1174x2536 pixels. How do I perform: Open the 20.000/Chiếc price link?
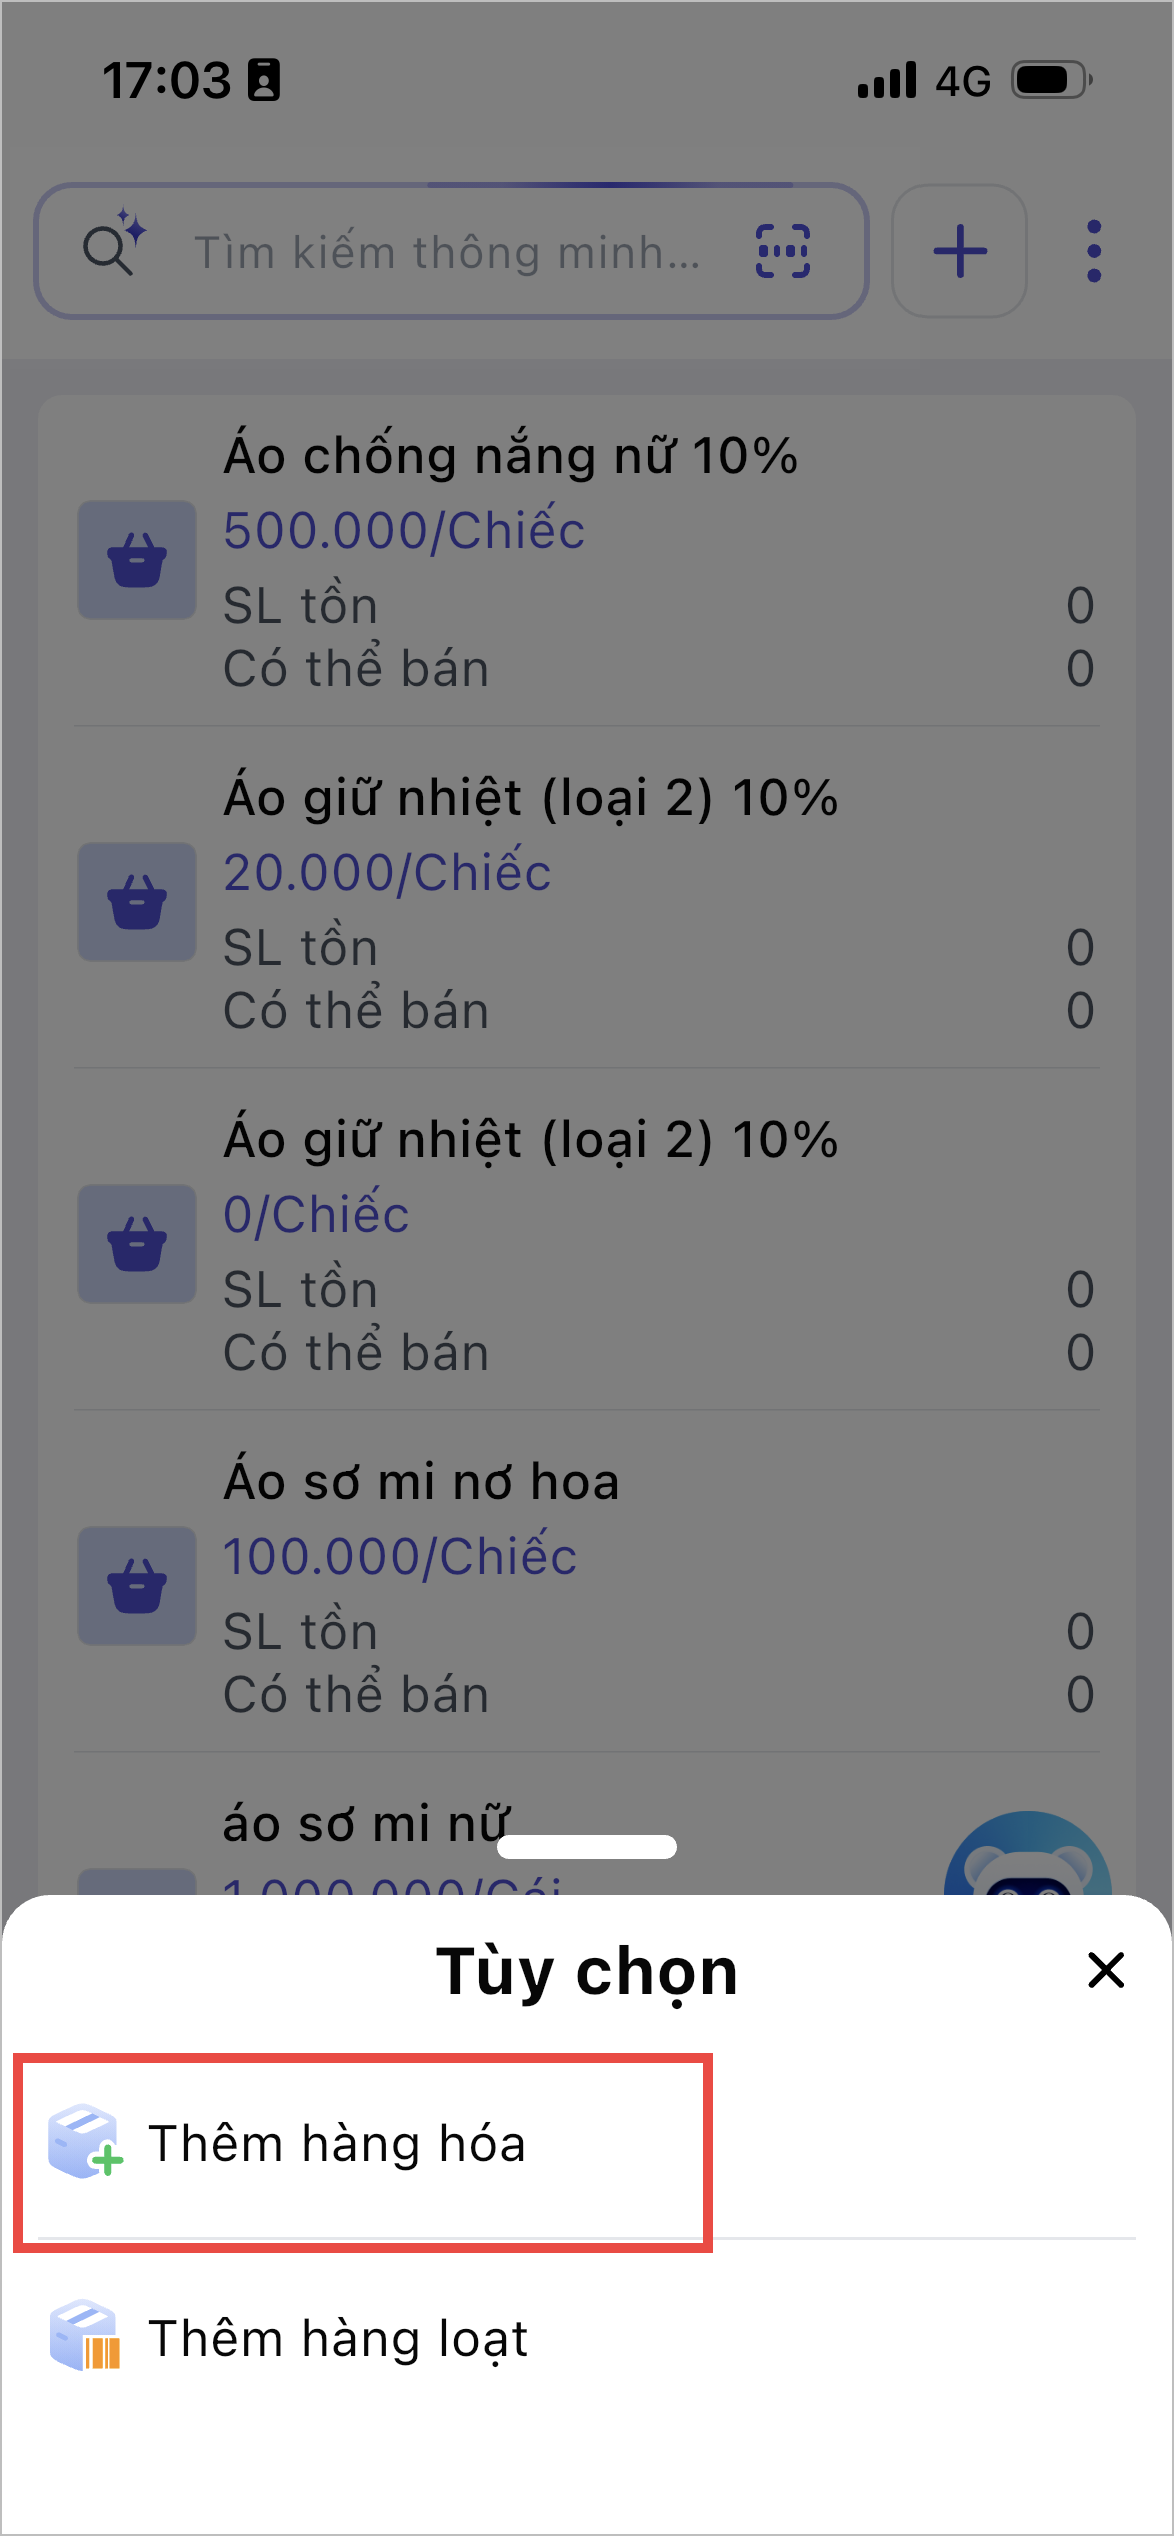point(387,872)
